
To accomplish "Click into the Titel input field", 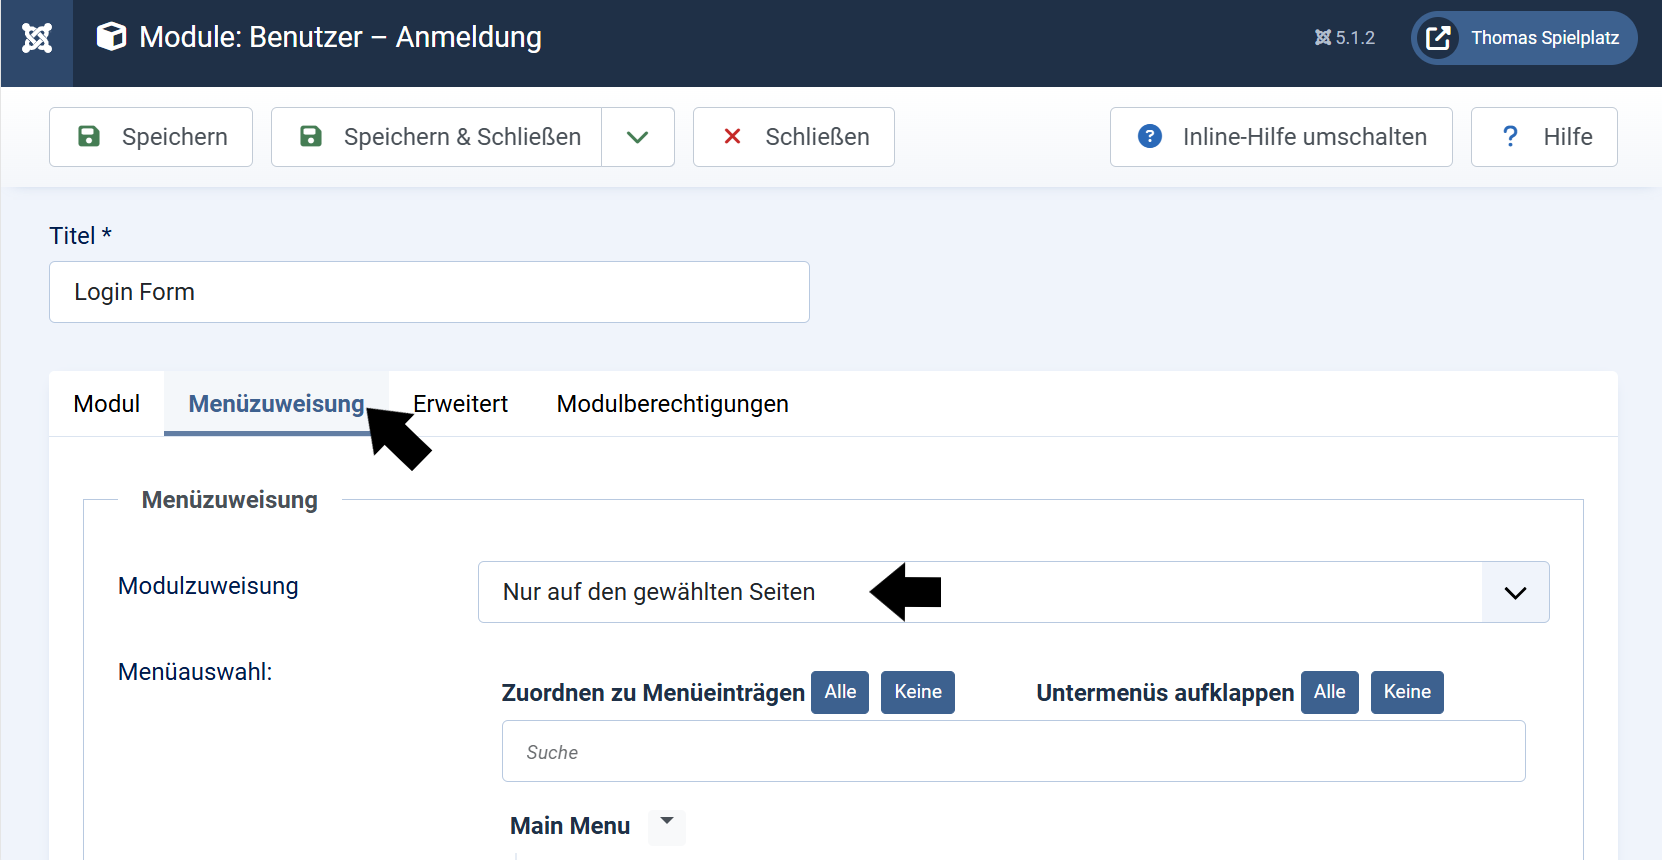I will [429, 292].
